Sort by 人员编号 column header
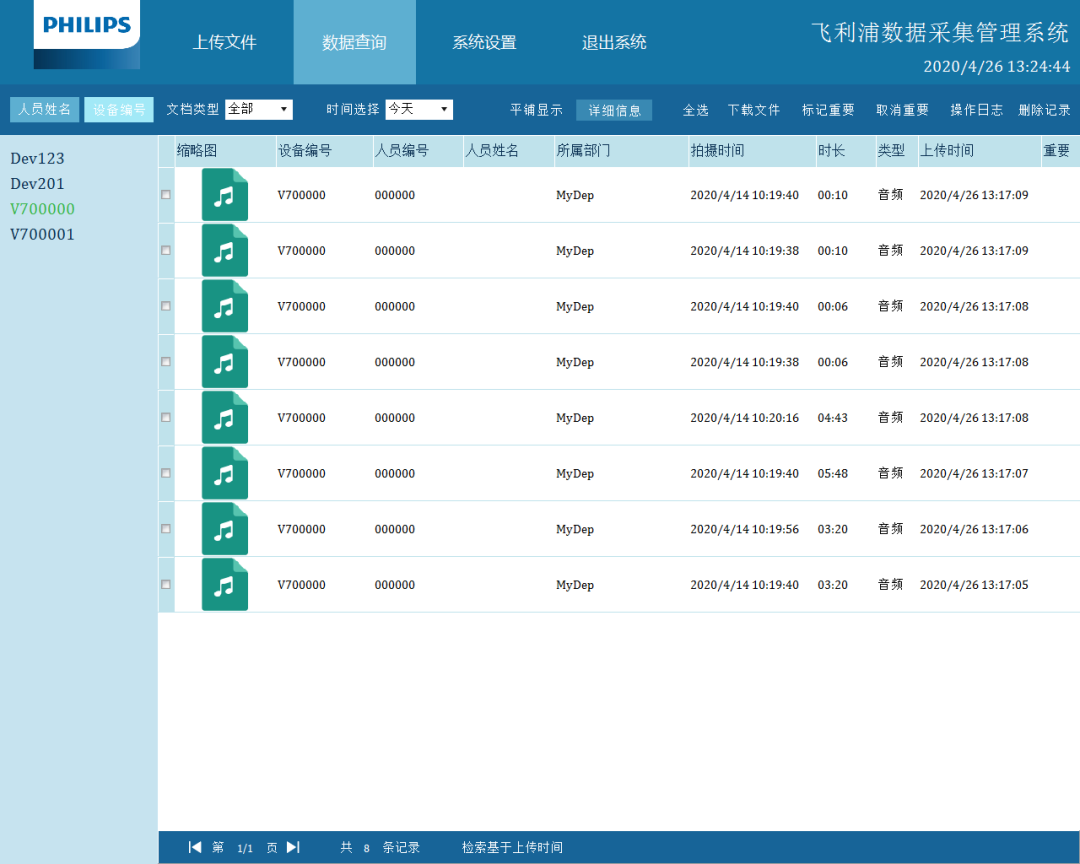This screenshot has height=864, width=1080. [417, 151]
